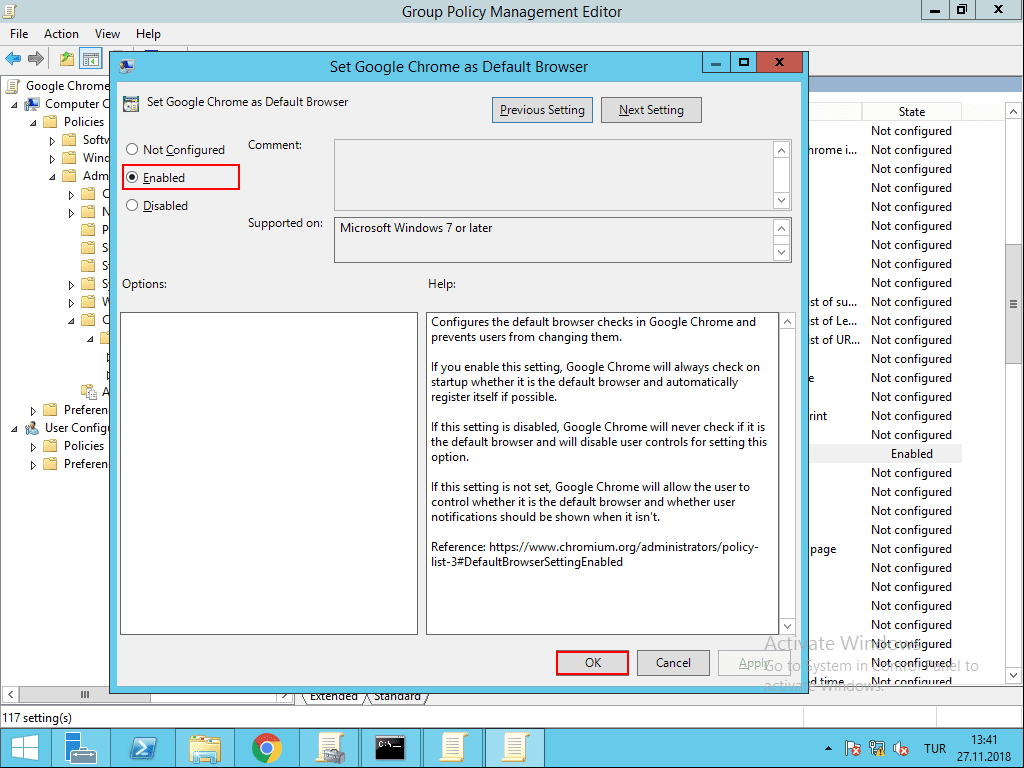Click the tree pane horizontal scrollbar thumb

tap(85, 695)
